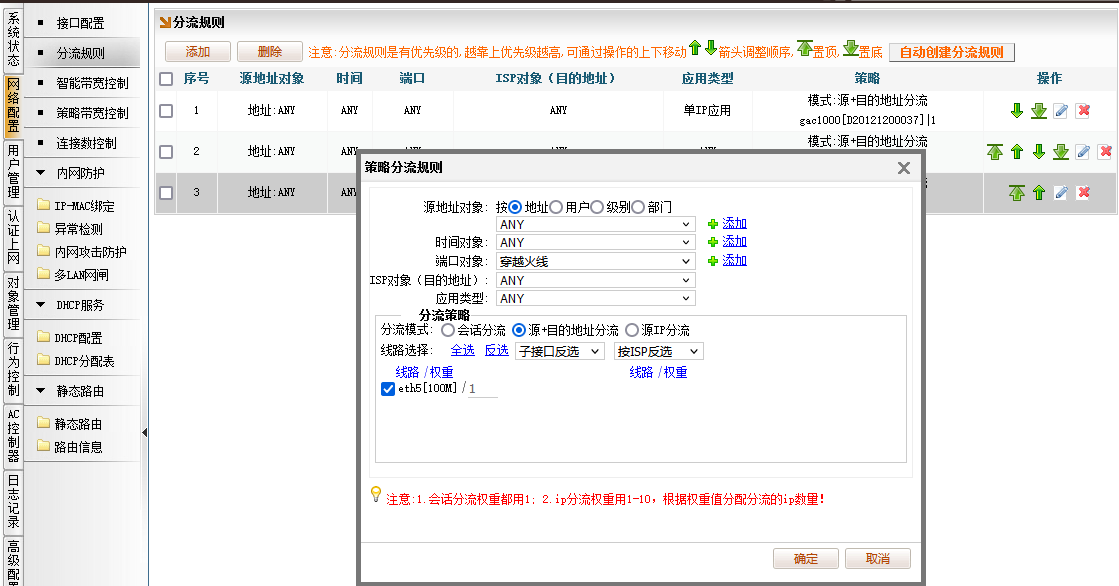This screenshot has width=1119, height=586.
Task: Select the 级别 radio for source object
Action: [x=597, y=207]
